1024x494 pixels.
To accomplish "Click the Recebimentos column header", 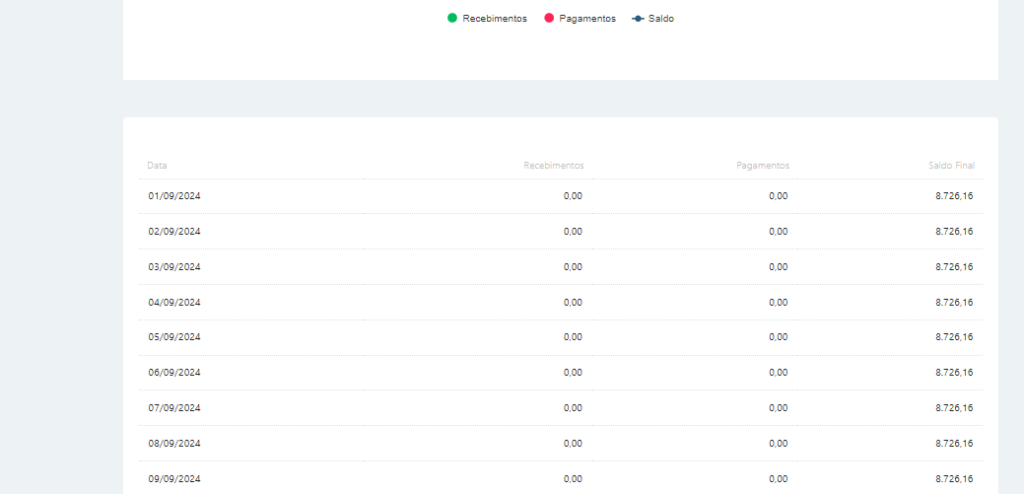I will coord(553,165).
